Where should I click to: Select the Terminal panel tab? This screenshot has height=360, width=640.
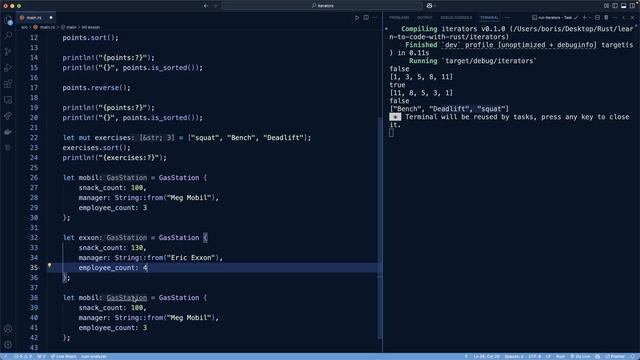pyautogui.click(x=489, y=18)
